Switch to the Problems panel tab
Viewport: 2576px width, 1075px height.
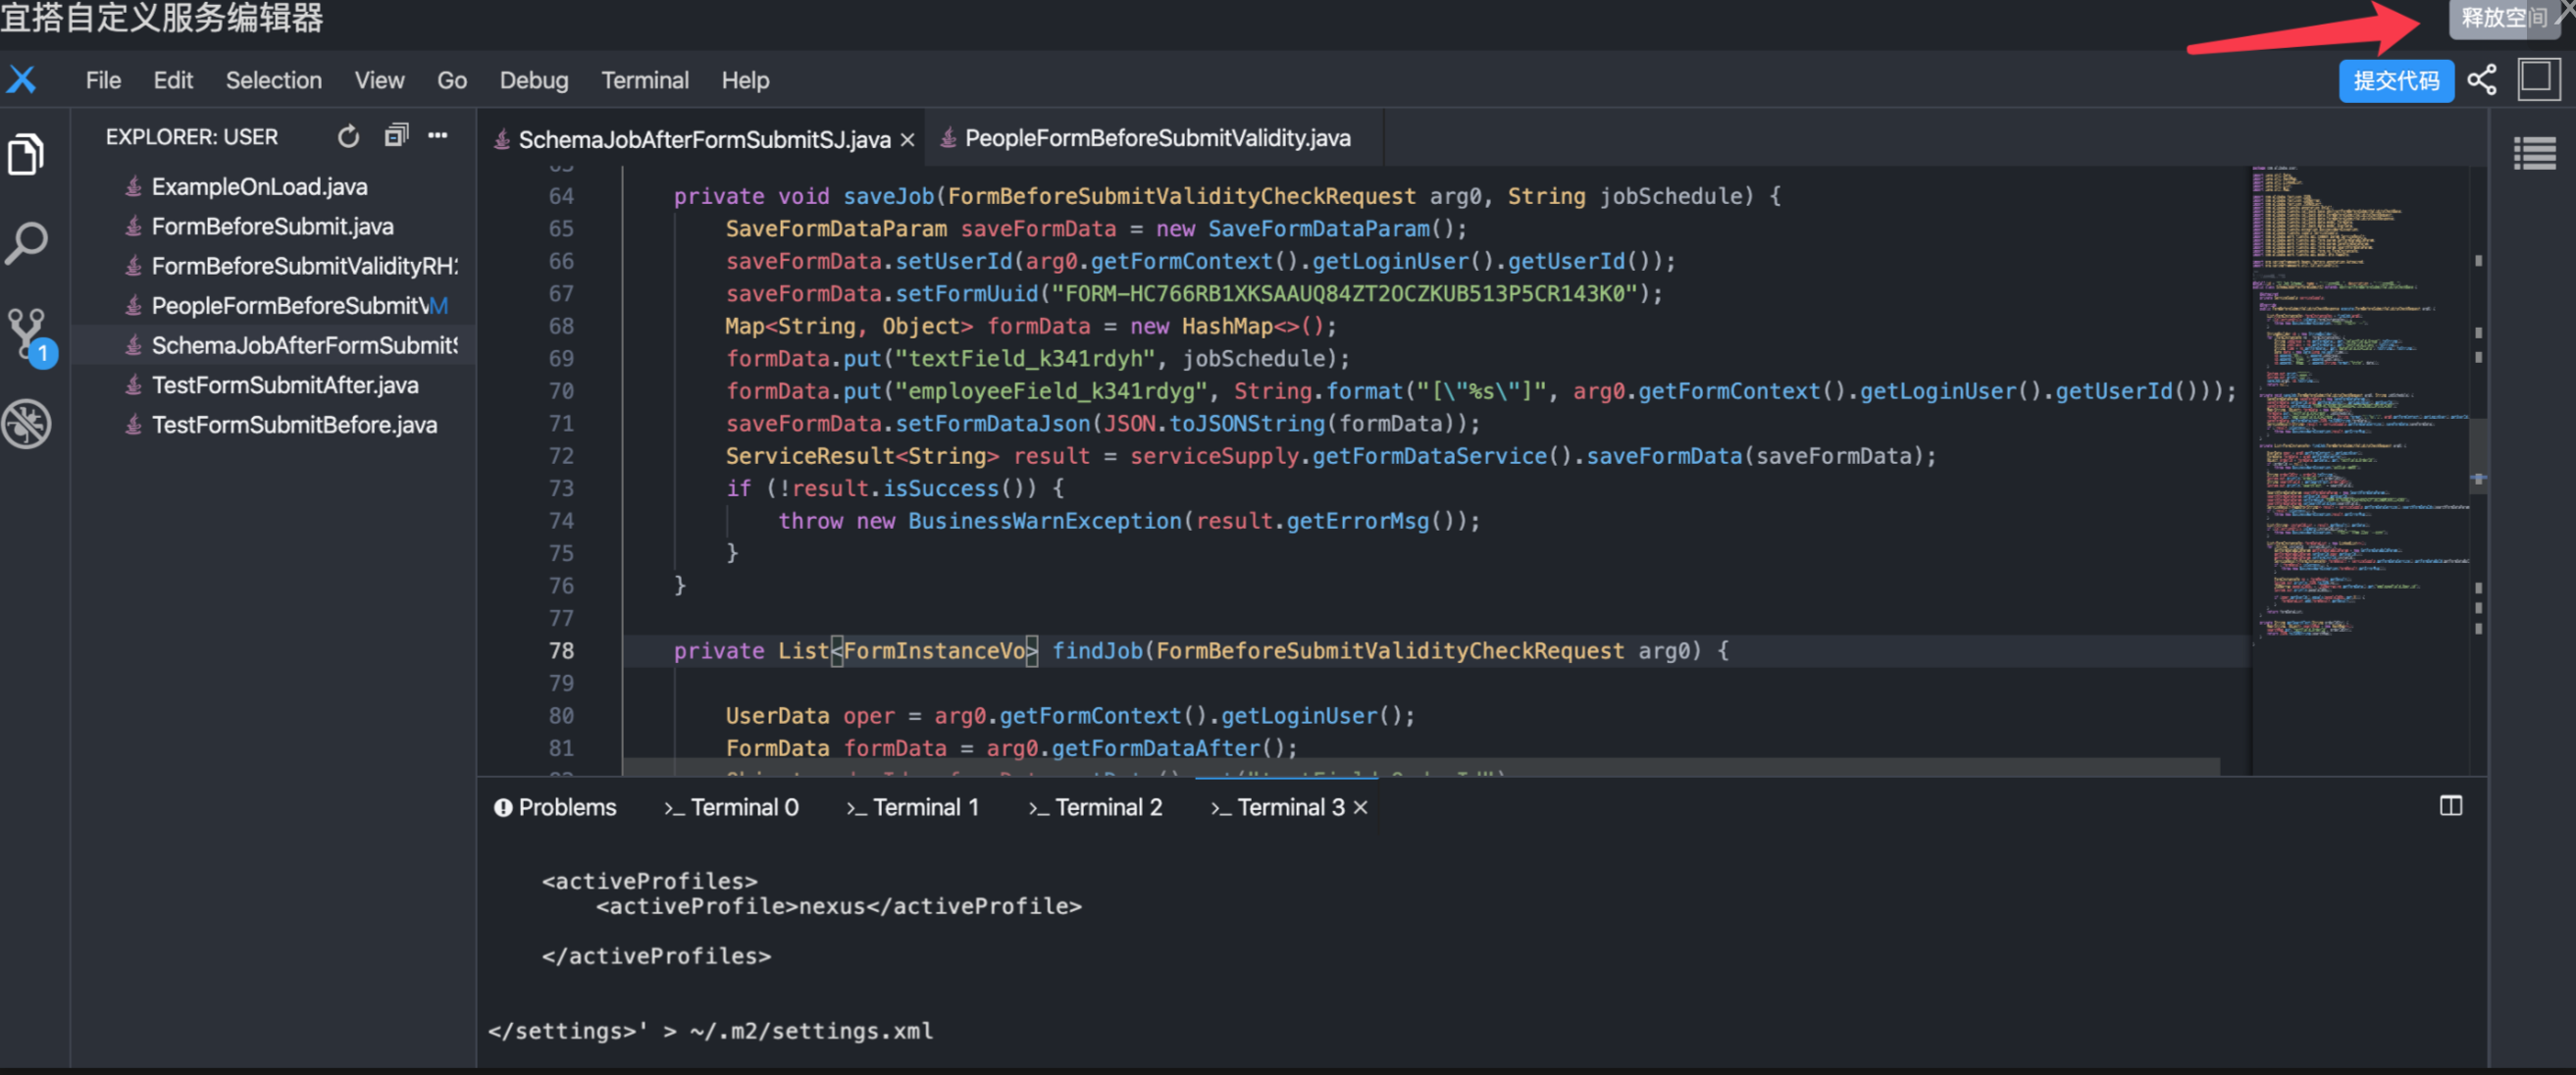(x=555, y=807)
